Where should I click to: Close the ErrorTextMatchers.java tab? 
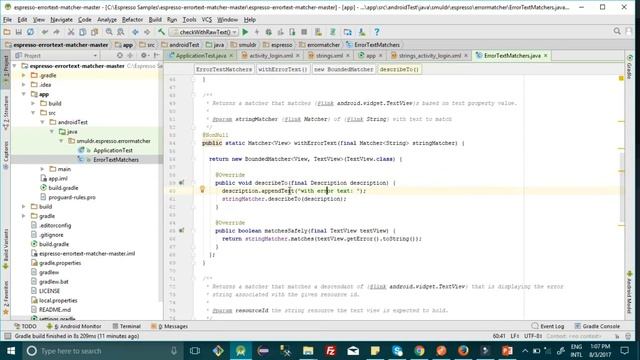click(x=546, y=56)
